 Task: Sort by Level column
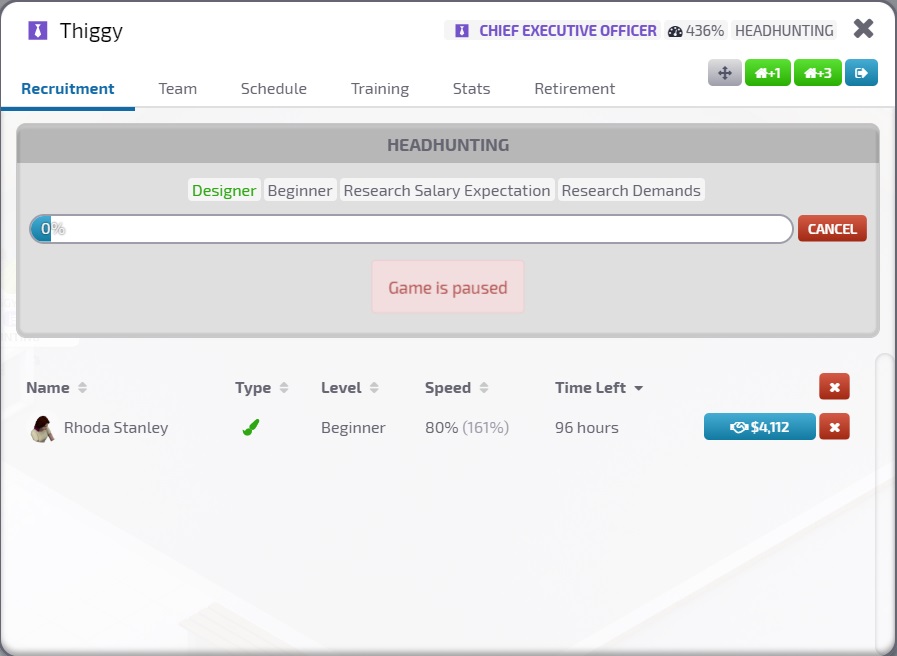coord(350,388)
